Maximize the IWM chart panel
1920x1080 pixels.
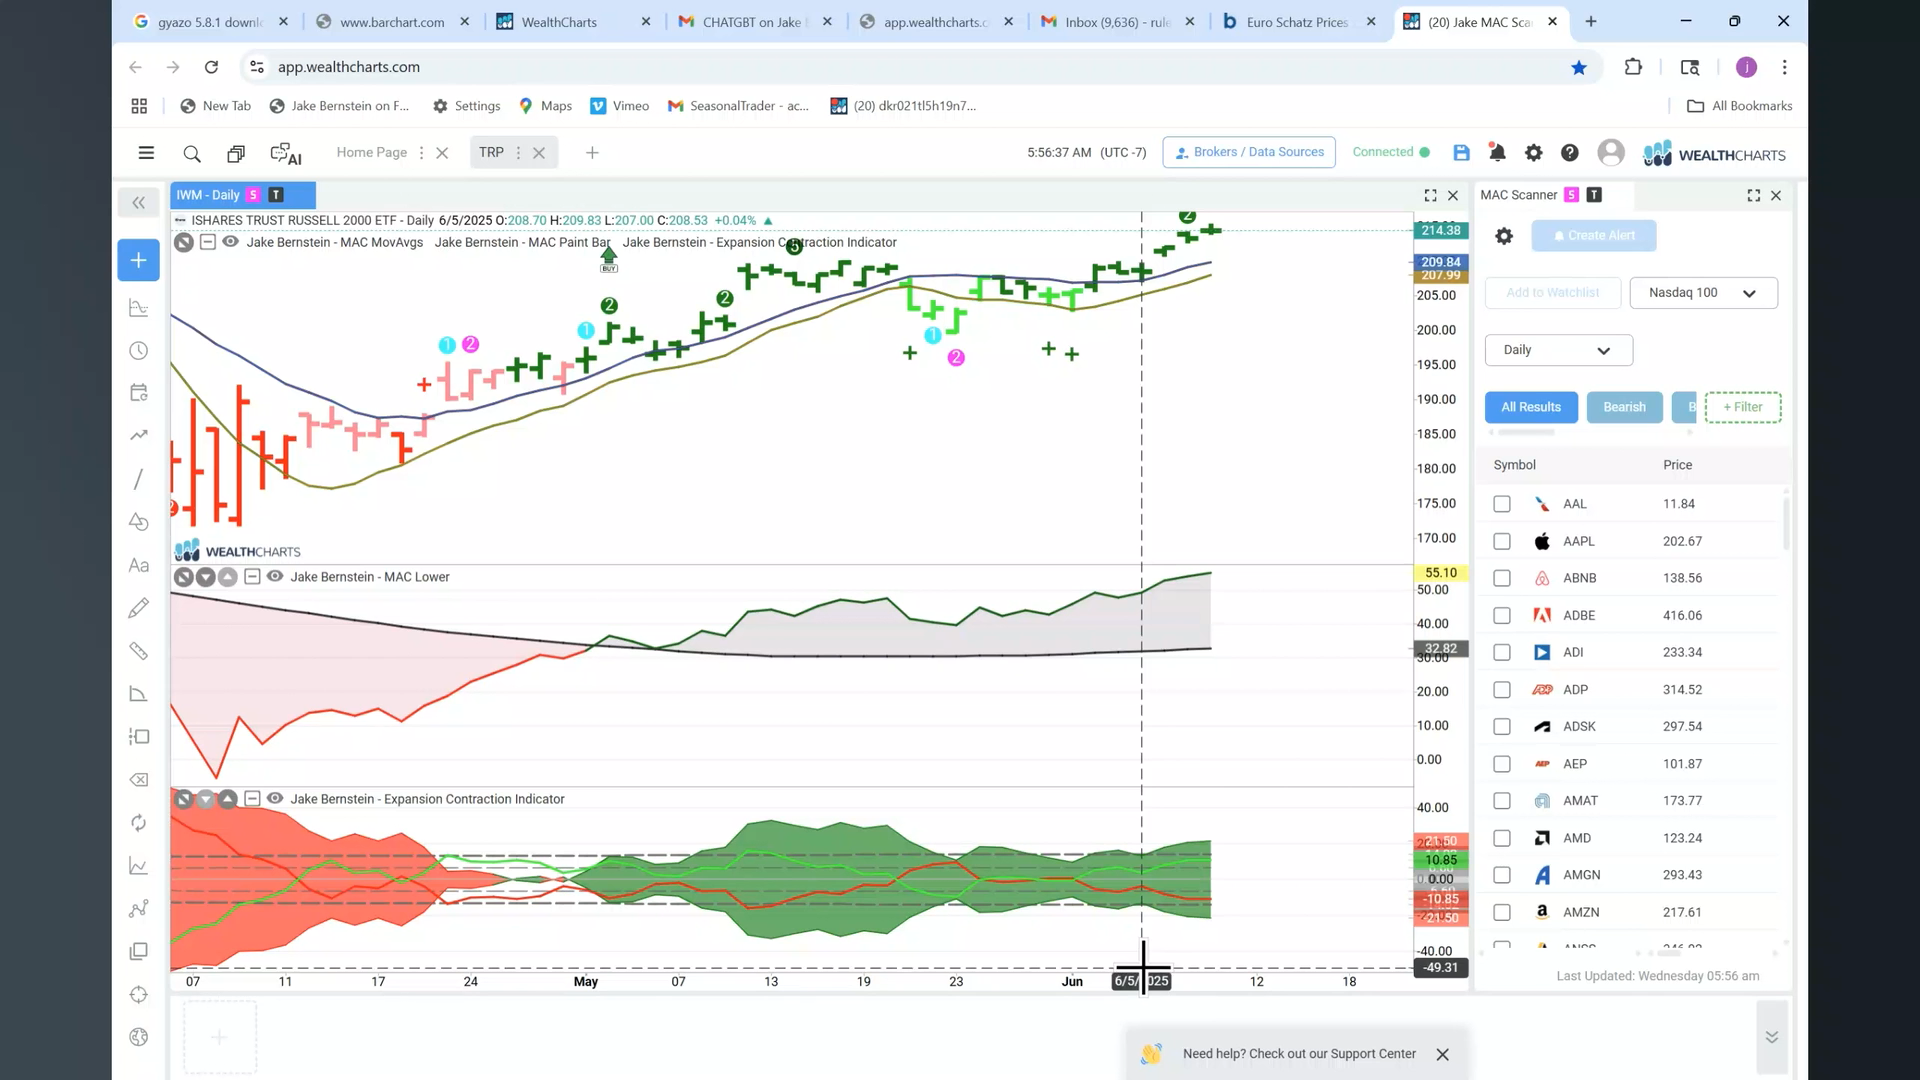(x=1430, y=196)
